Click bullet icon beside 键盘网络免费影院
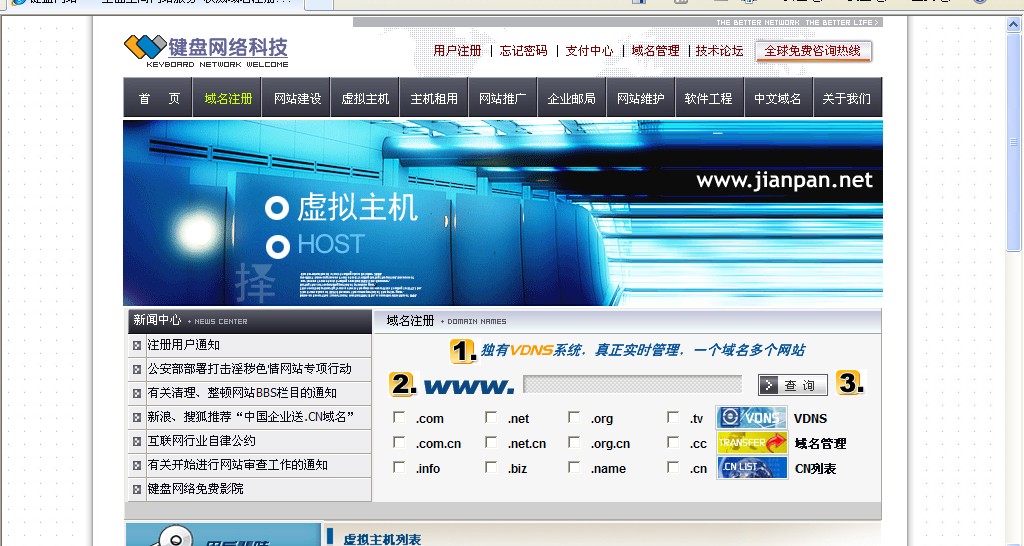The height and width of the screenshot is (546, 1024). click(x=136, y=489)
